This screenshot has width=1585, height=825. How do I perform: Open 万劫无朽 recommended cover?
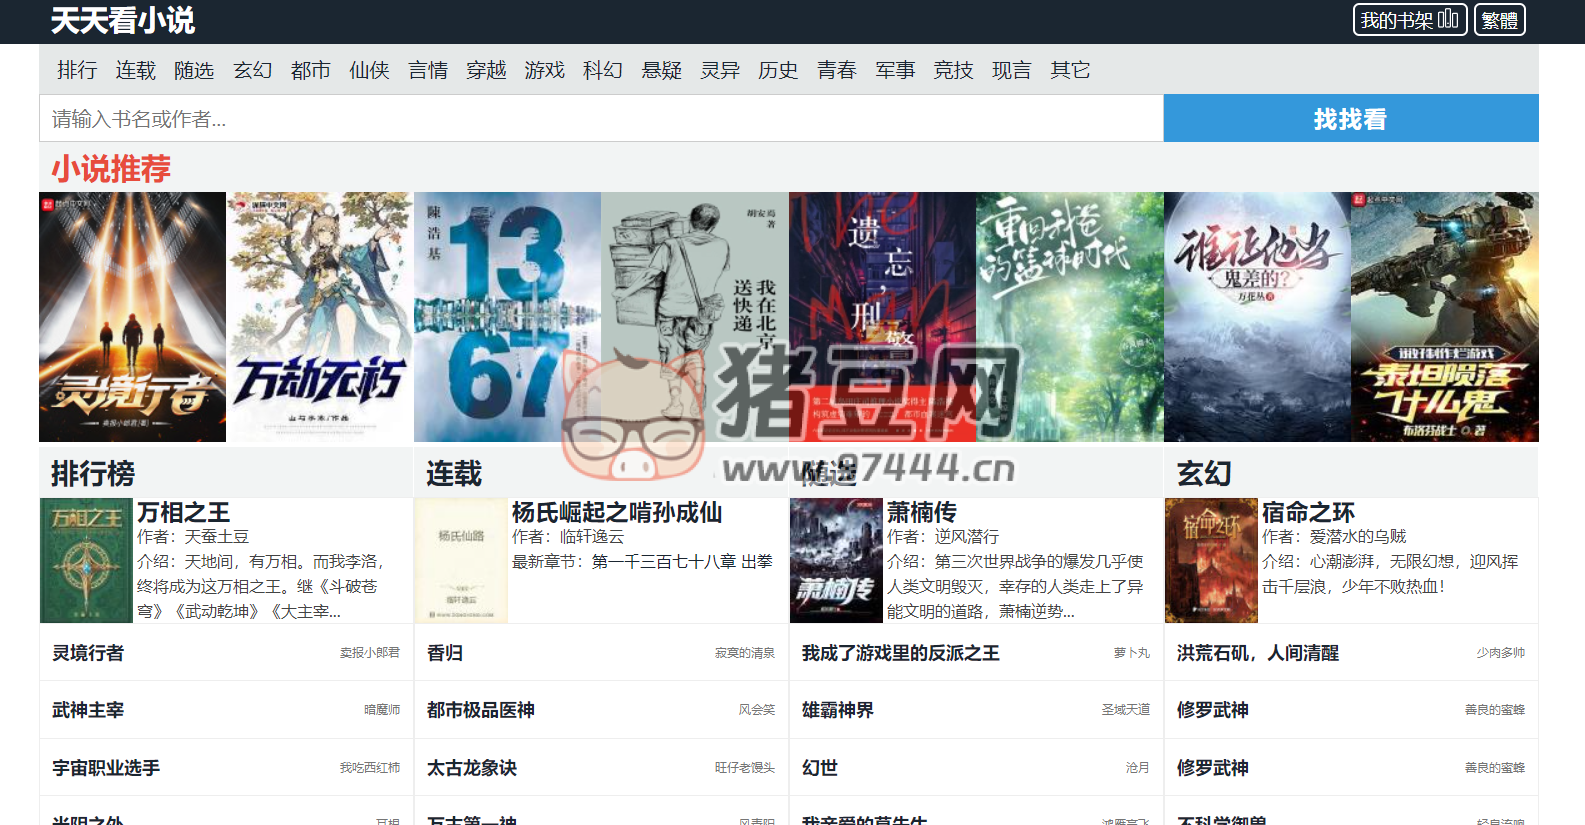click(320, 317)
